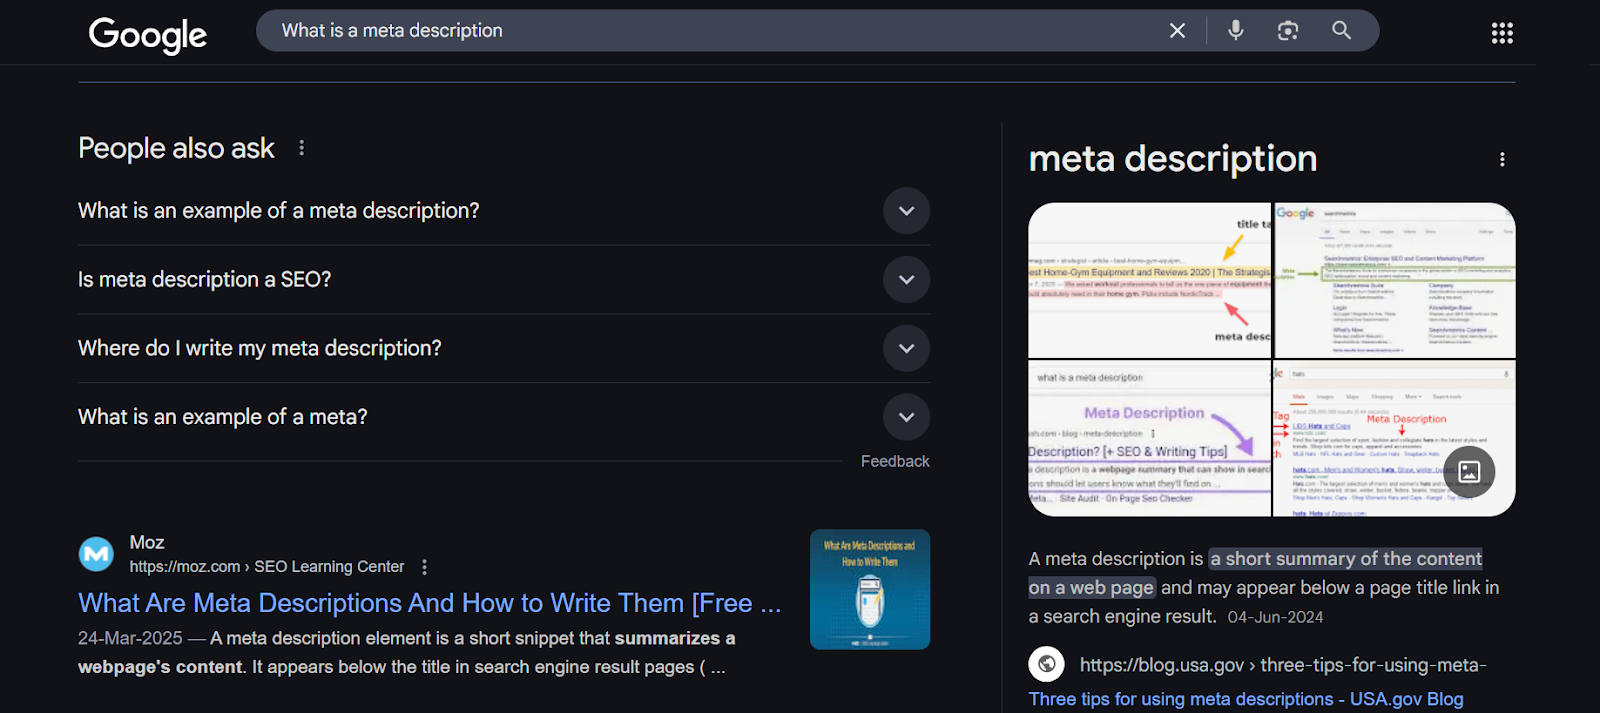Click the view images icon overlay
The image size is (1600, 713).
1468,471
